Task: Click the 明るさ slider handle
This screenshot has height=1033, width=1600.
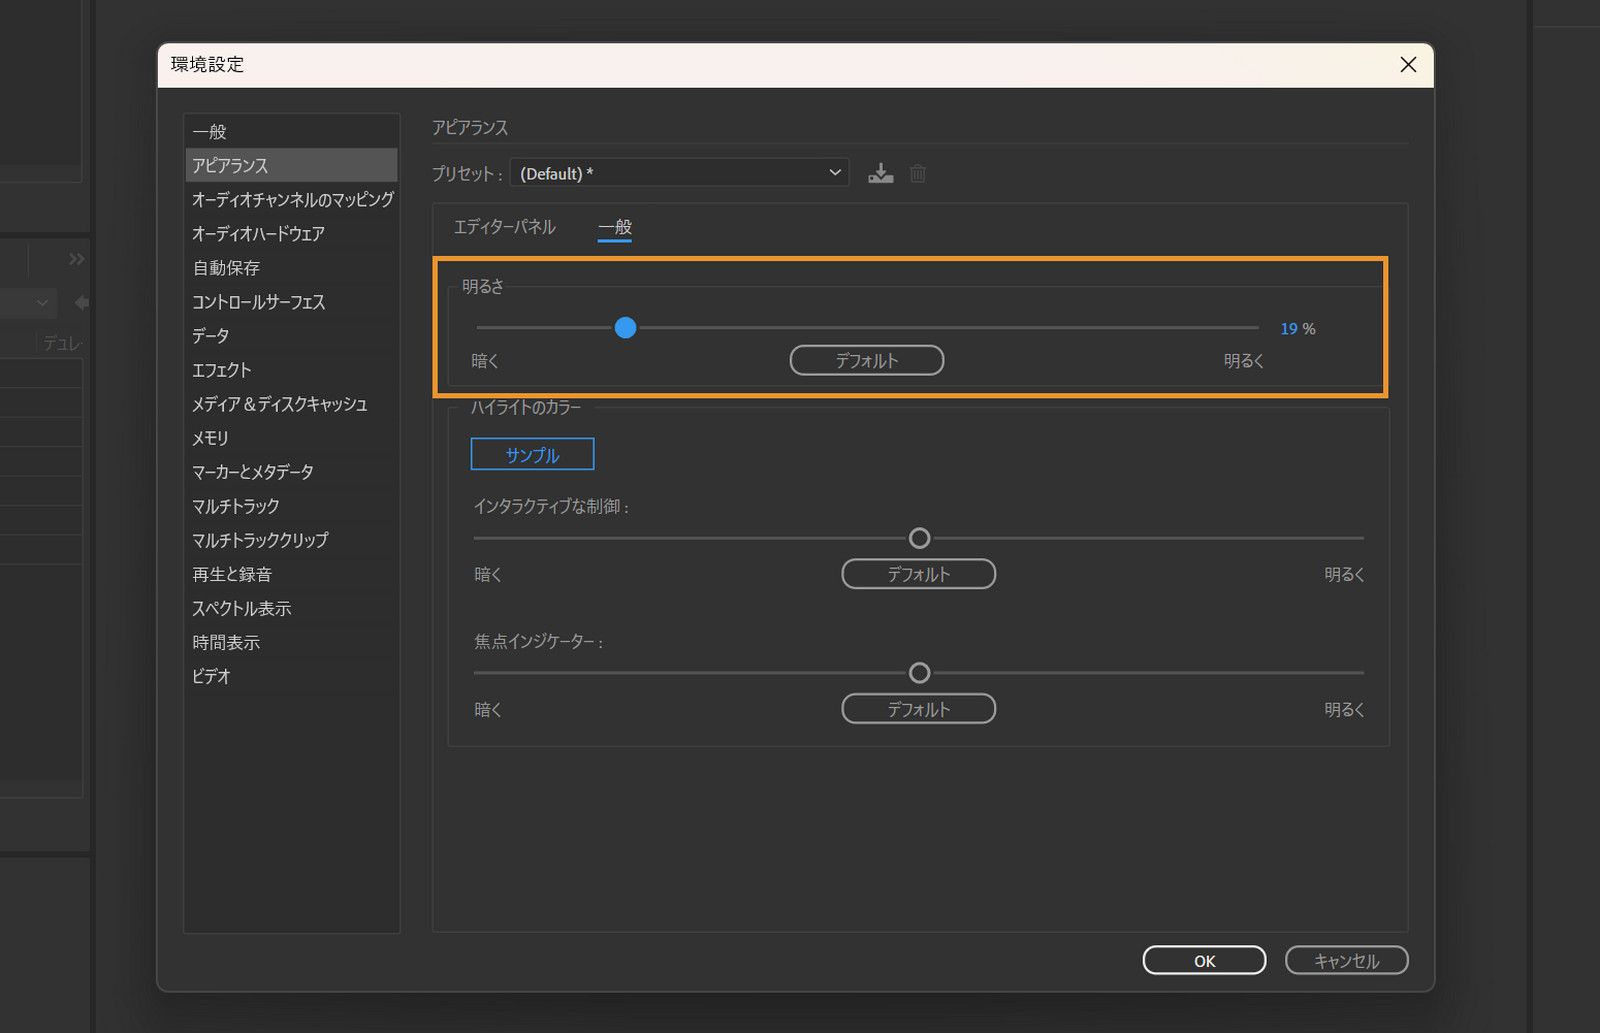Action: coord(625,328)
